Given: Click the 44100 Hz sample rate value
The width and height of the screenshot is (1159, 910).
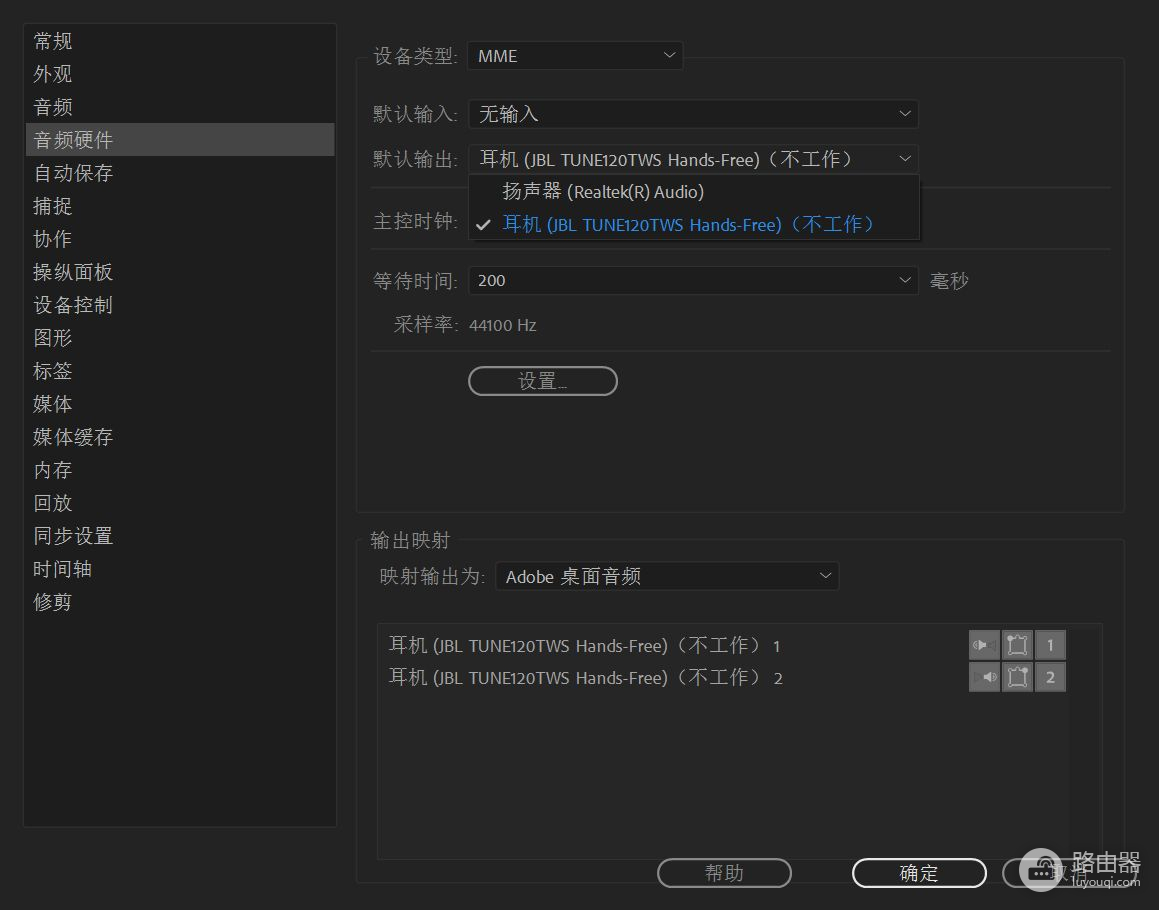Looking at the screenshot, I should pos(503,325).
